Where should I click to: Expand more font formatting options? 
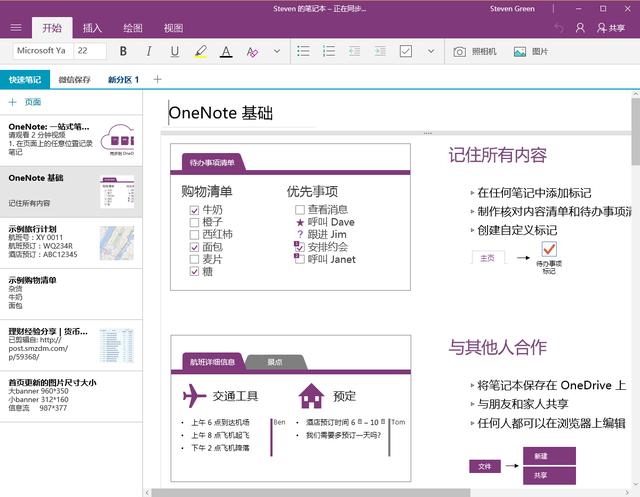pyautogui.click(x=277, y=51)
